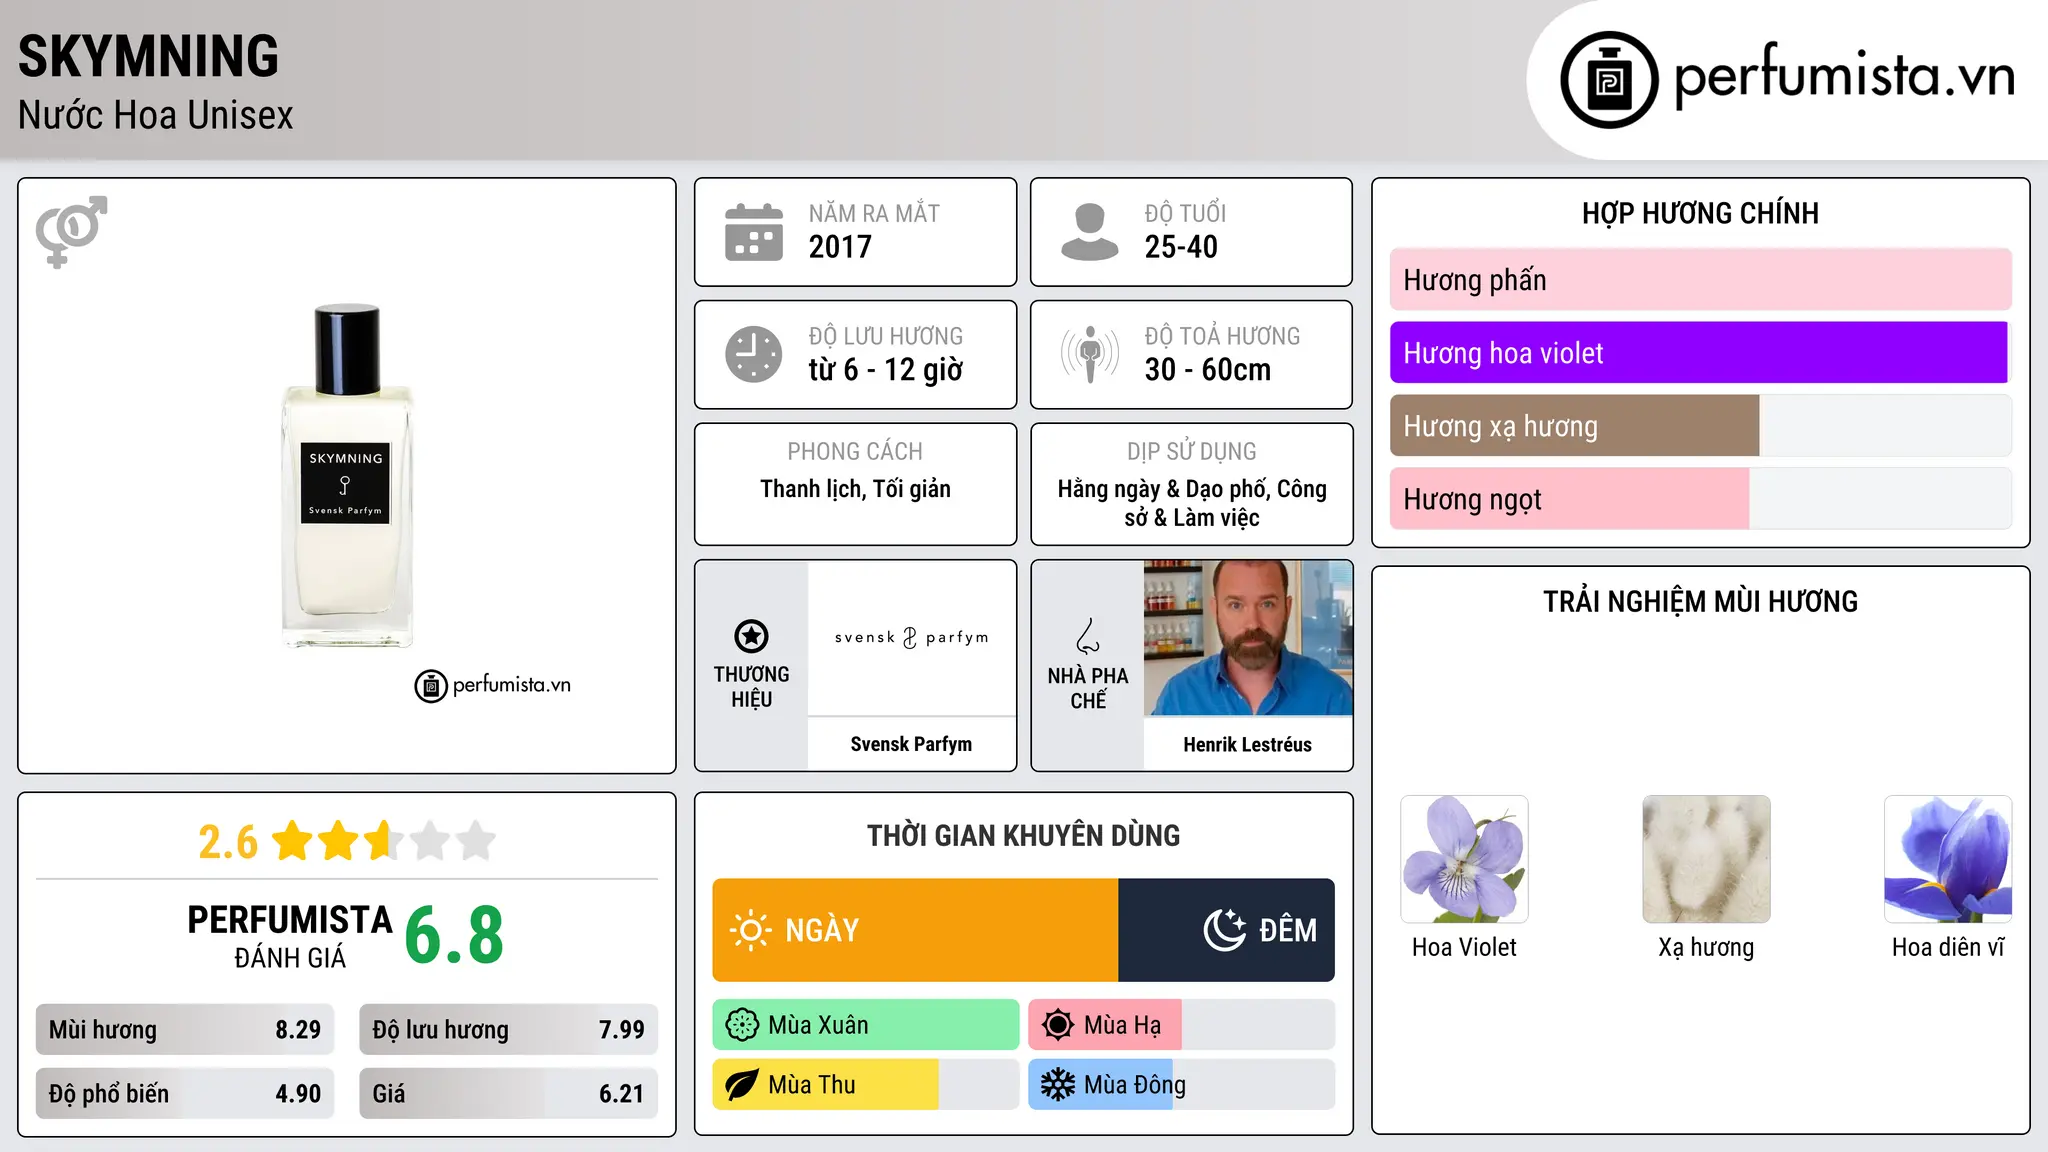Click the small perfumista.vn watermark logo under bottle

click(x=493, y=686)
